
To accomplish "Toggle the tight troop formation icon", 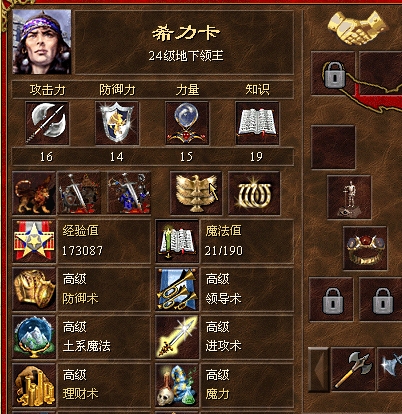I will click(x=129, y=193).
